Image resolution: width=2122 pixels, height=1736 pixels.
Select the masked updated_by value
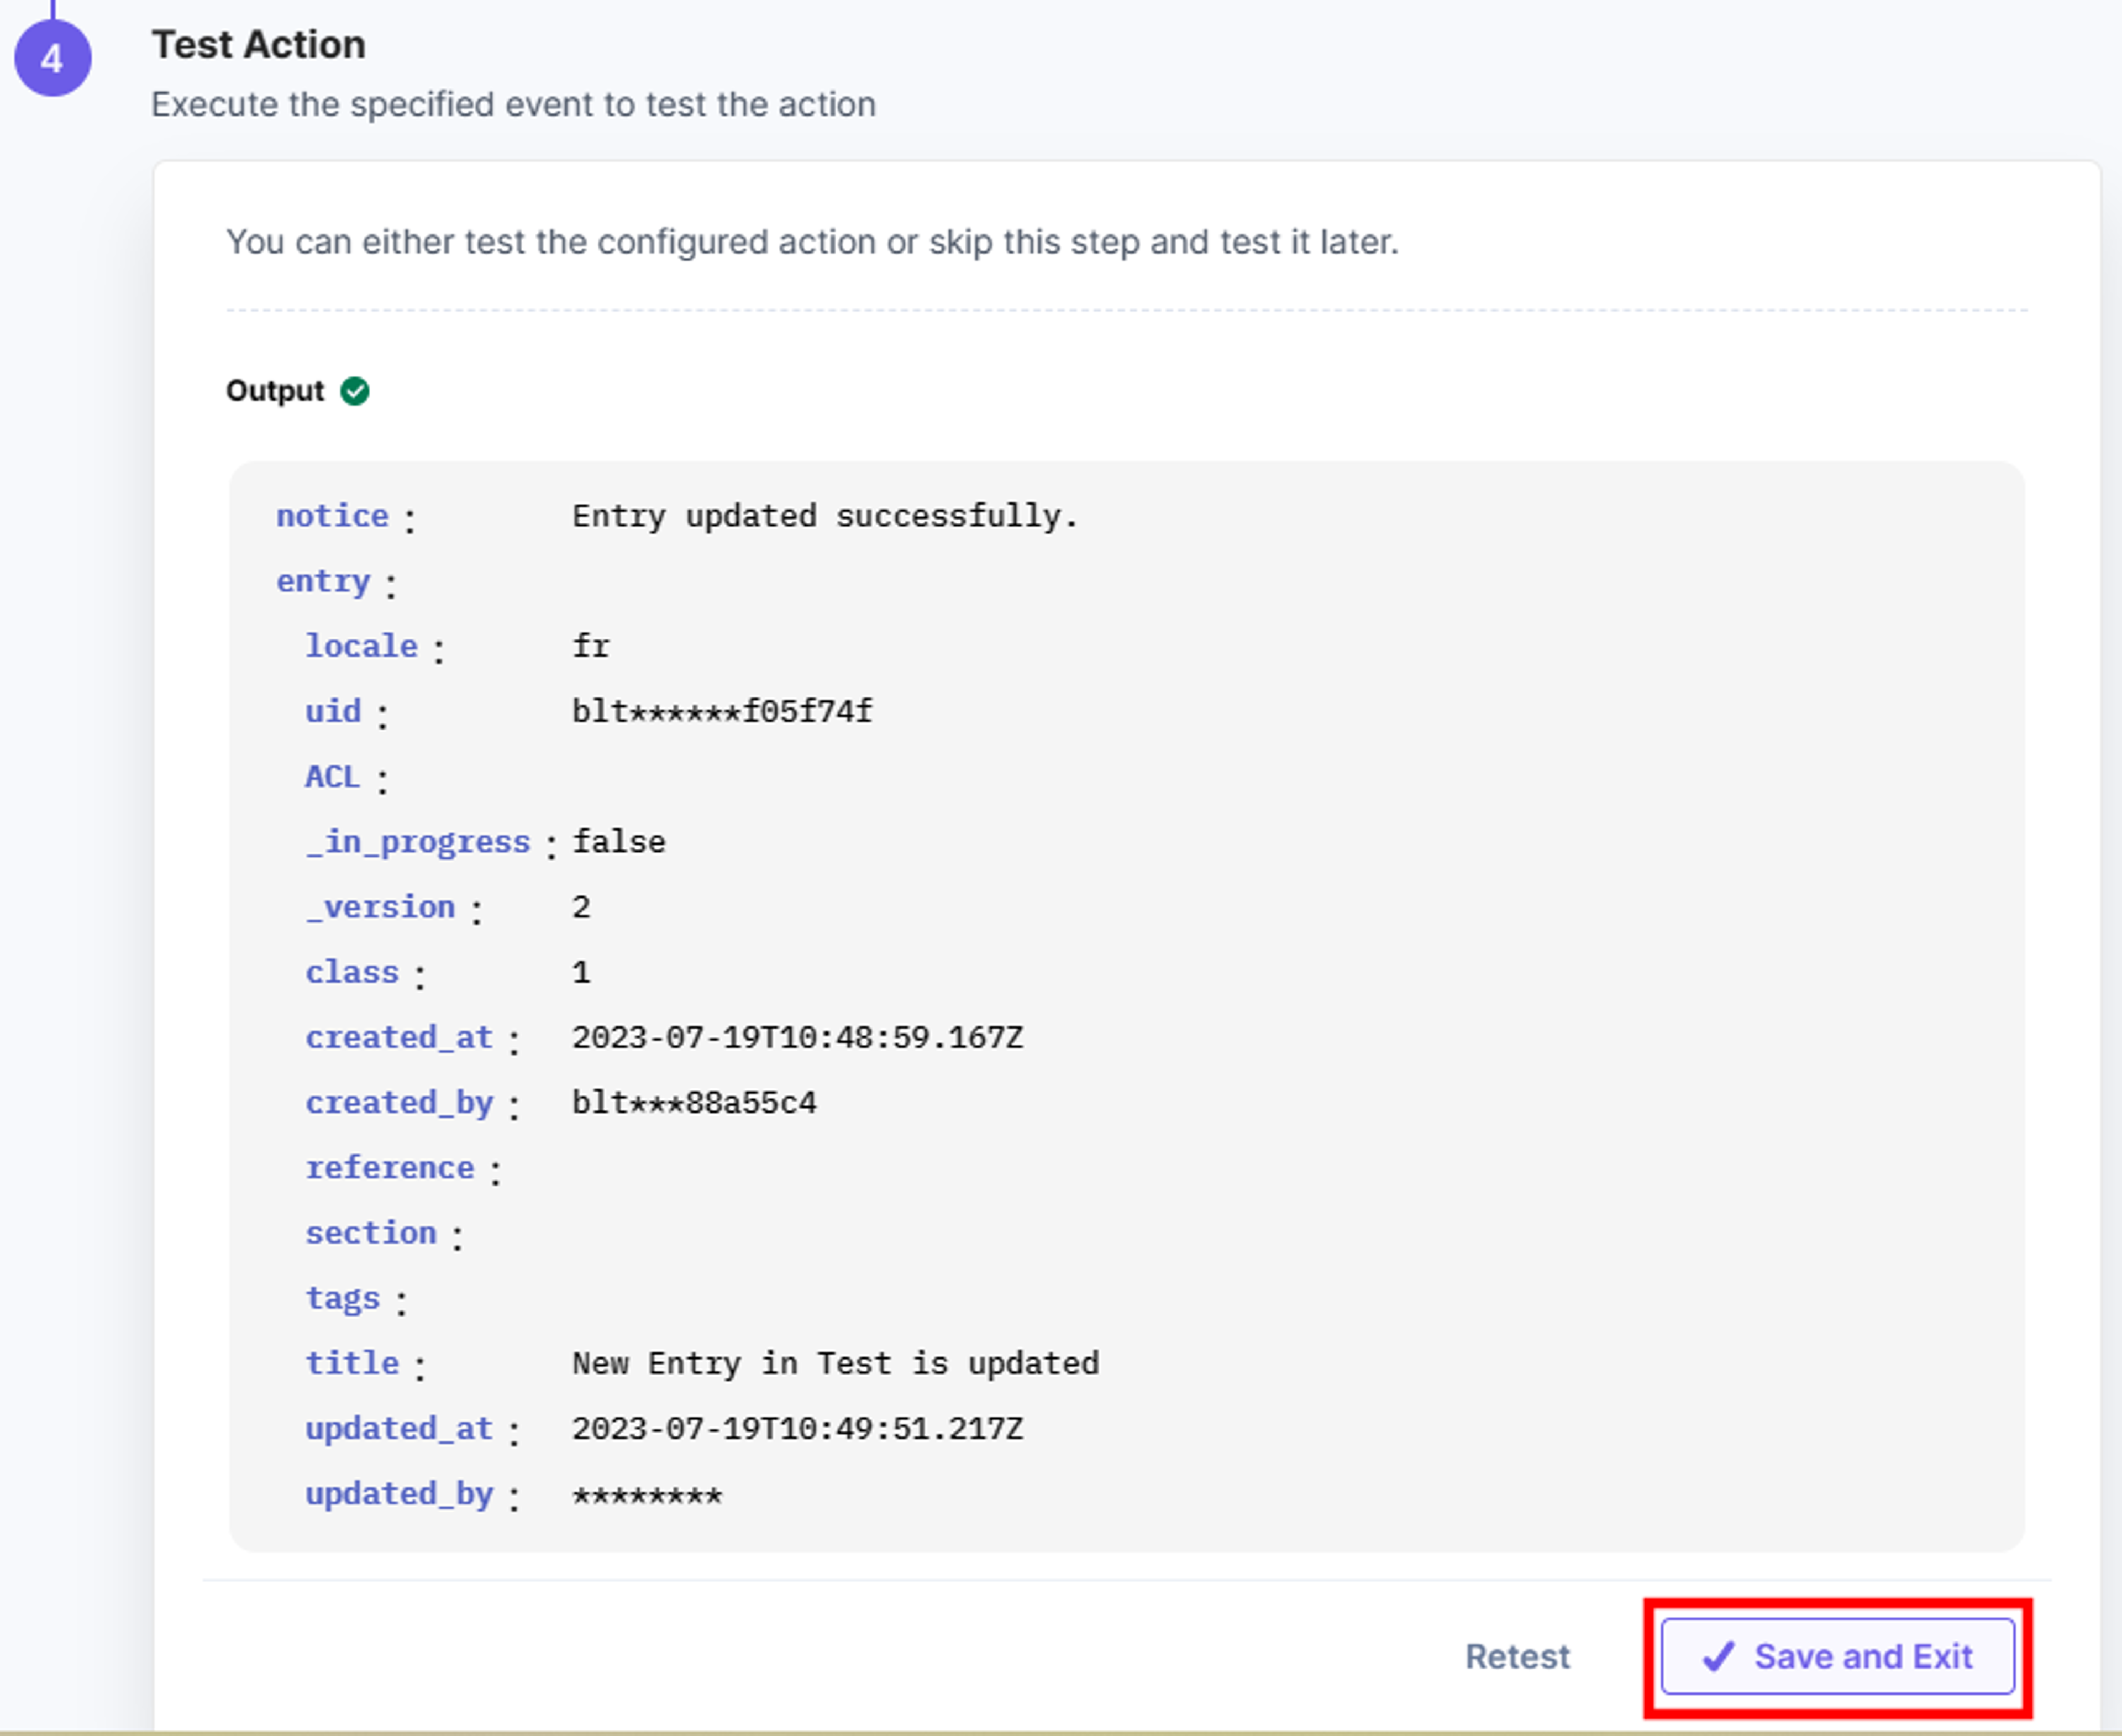pyautogui.click(x=647, y=1496)
